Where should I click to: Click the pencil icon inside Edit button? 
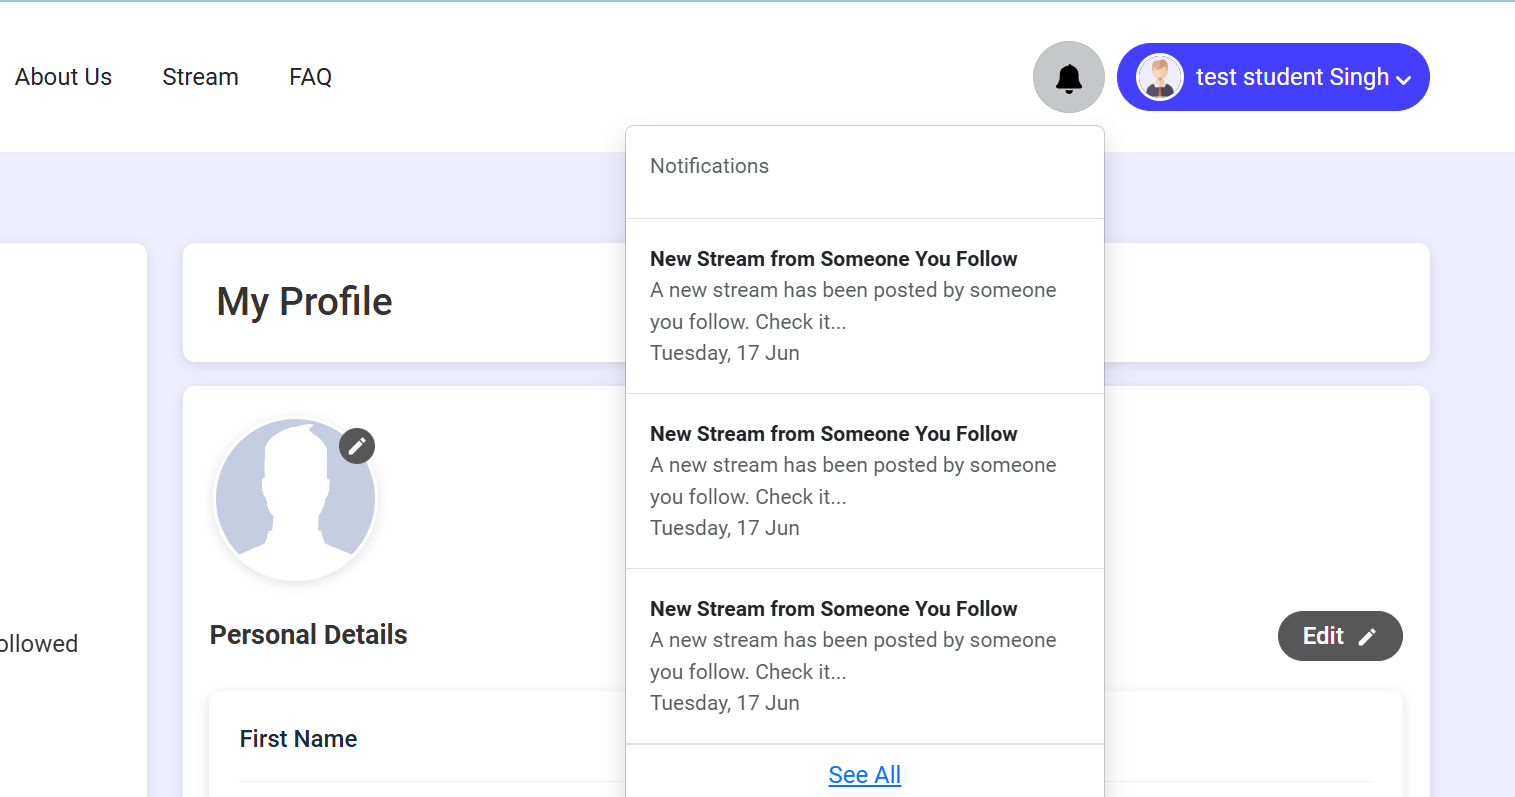click(1367, 637)
